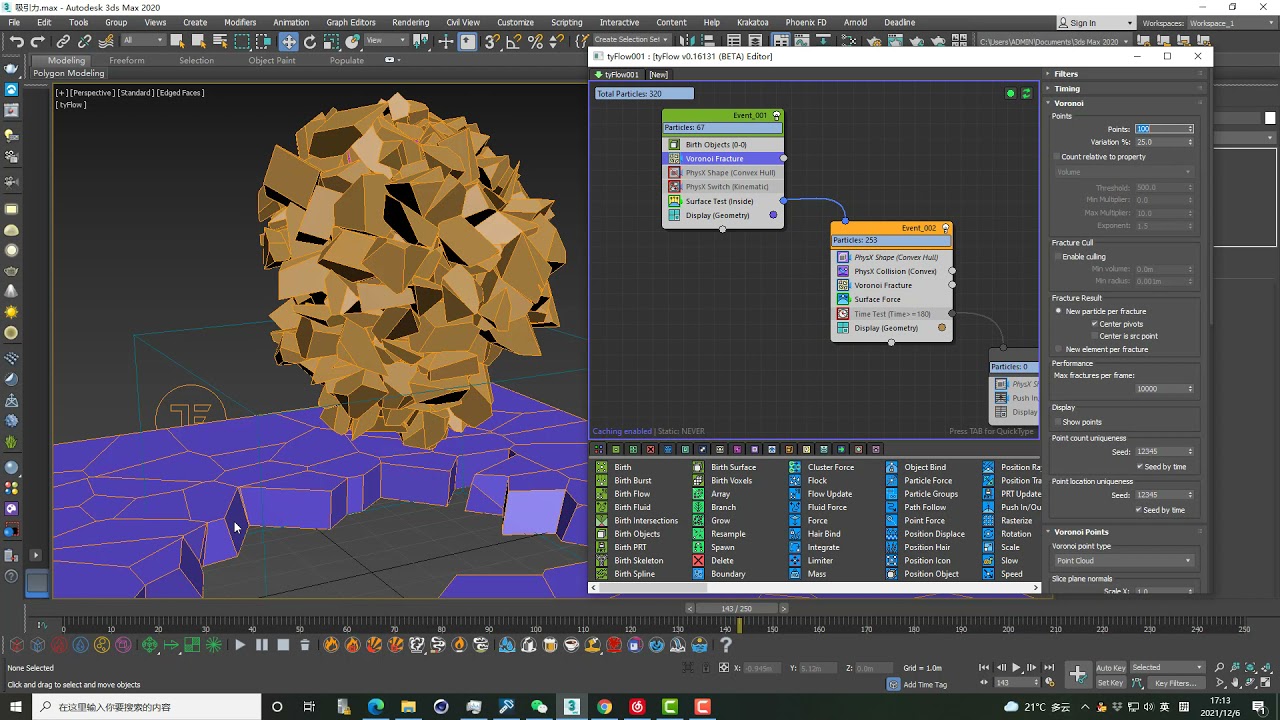Toggle Seed by time under Point location uniqueness
This screenshot has width=1280, height=720.
pyautogui.click(x=1140, y=510)
